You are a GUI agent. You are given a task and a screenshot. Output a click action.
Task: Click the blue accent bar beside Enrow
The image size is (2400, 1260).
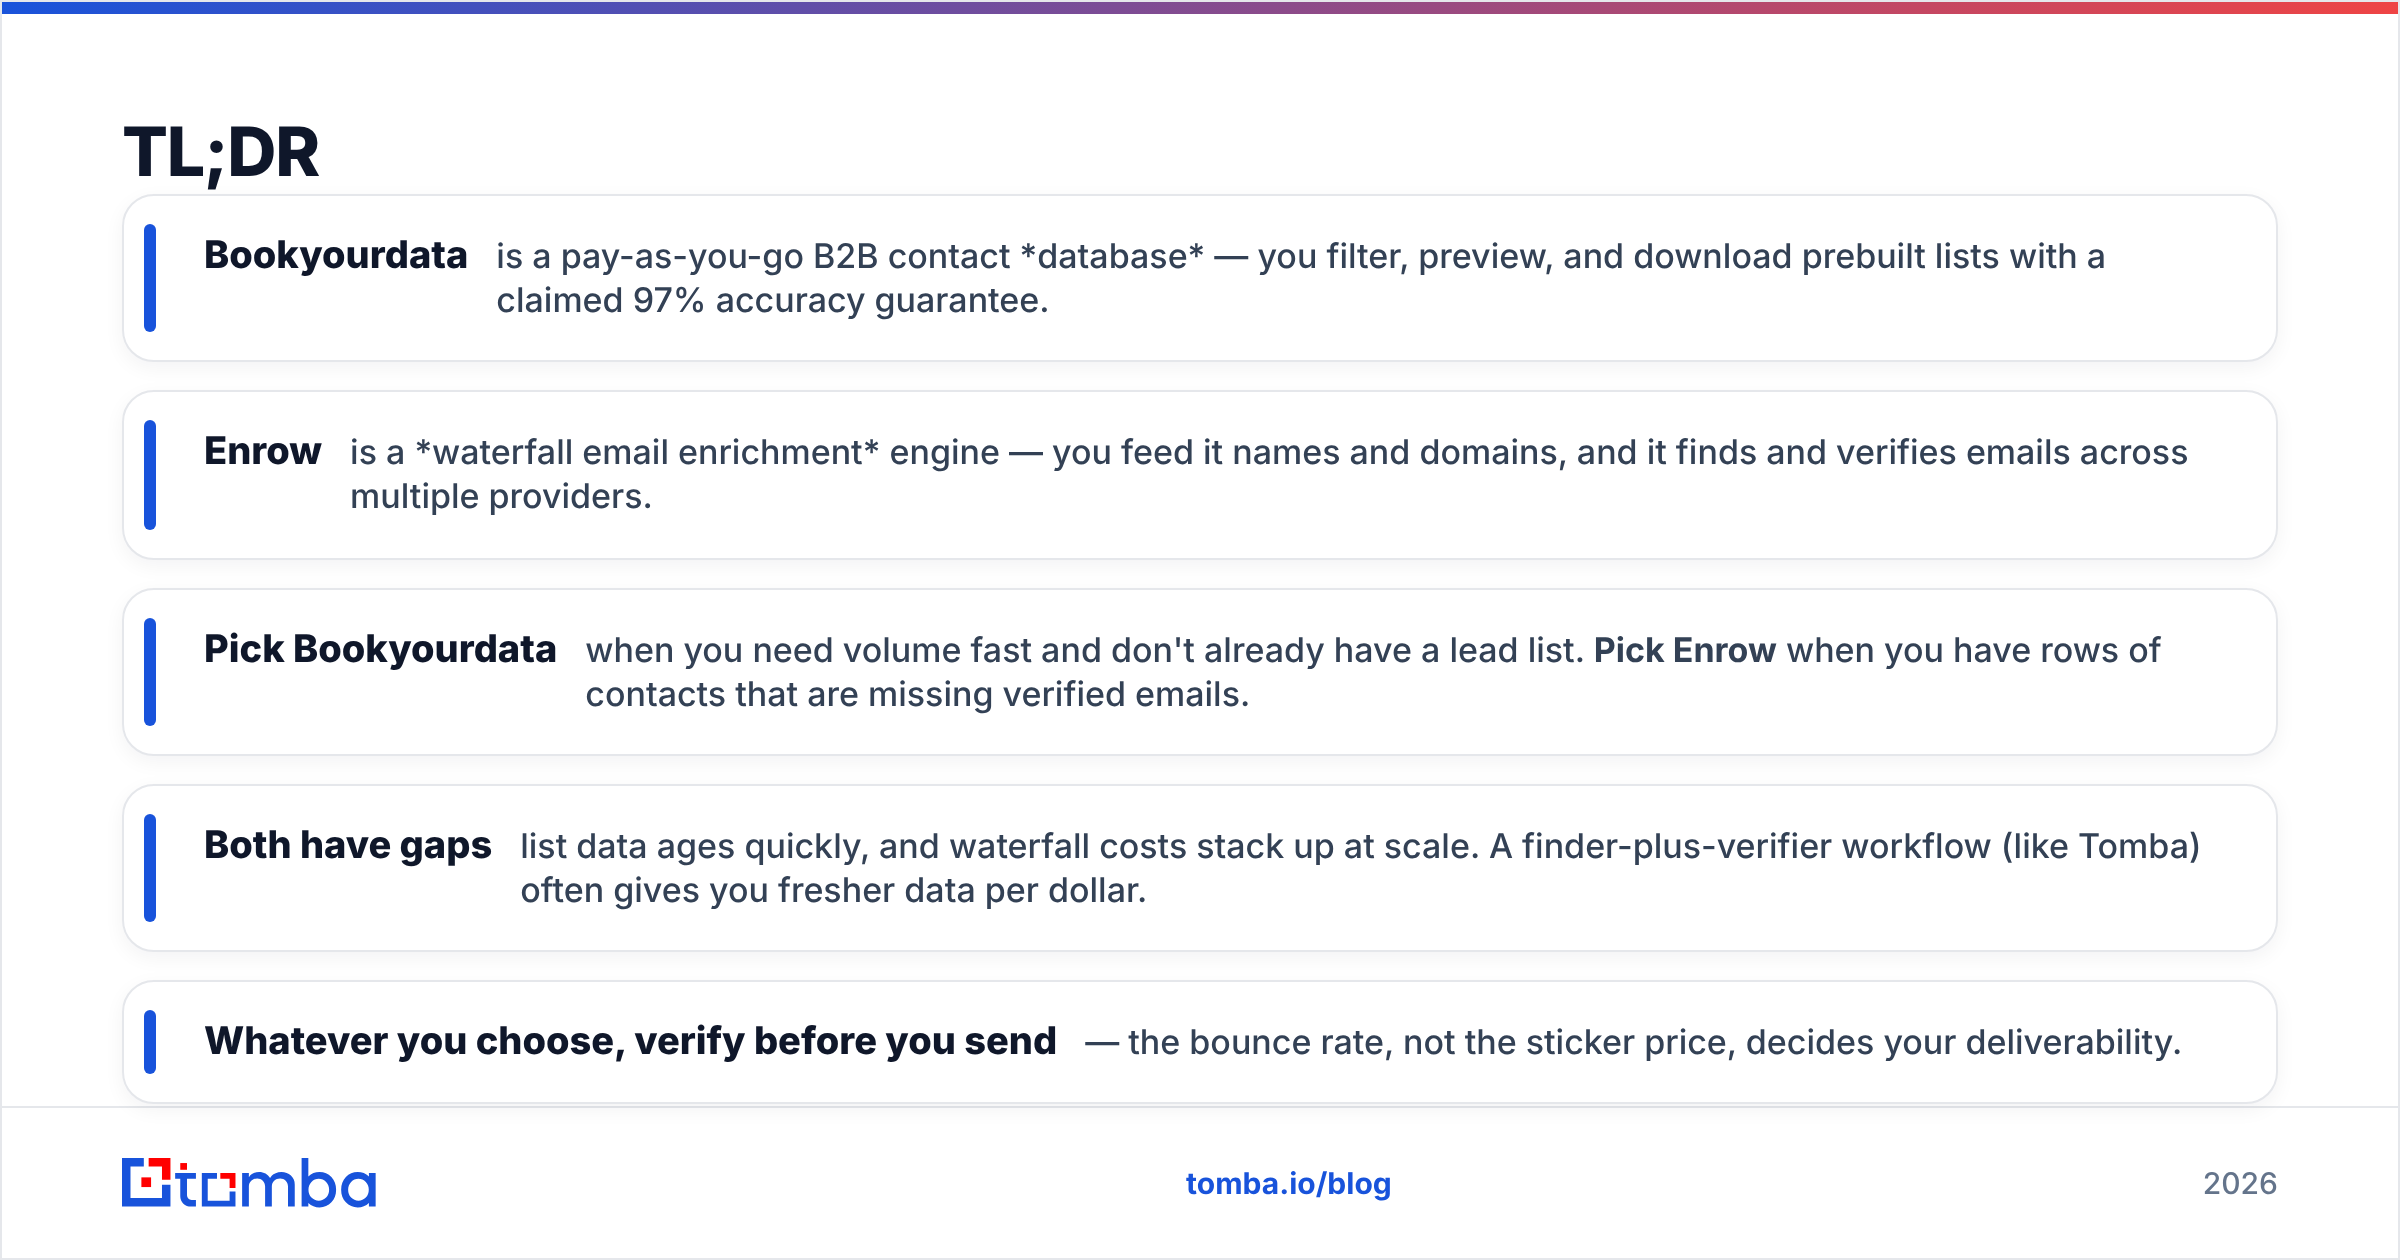[x=150, y=475]
